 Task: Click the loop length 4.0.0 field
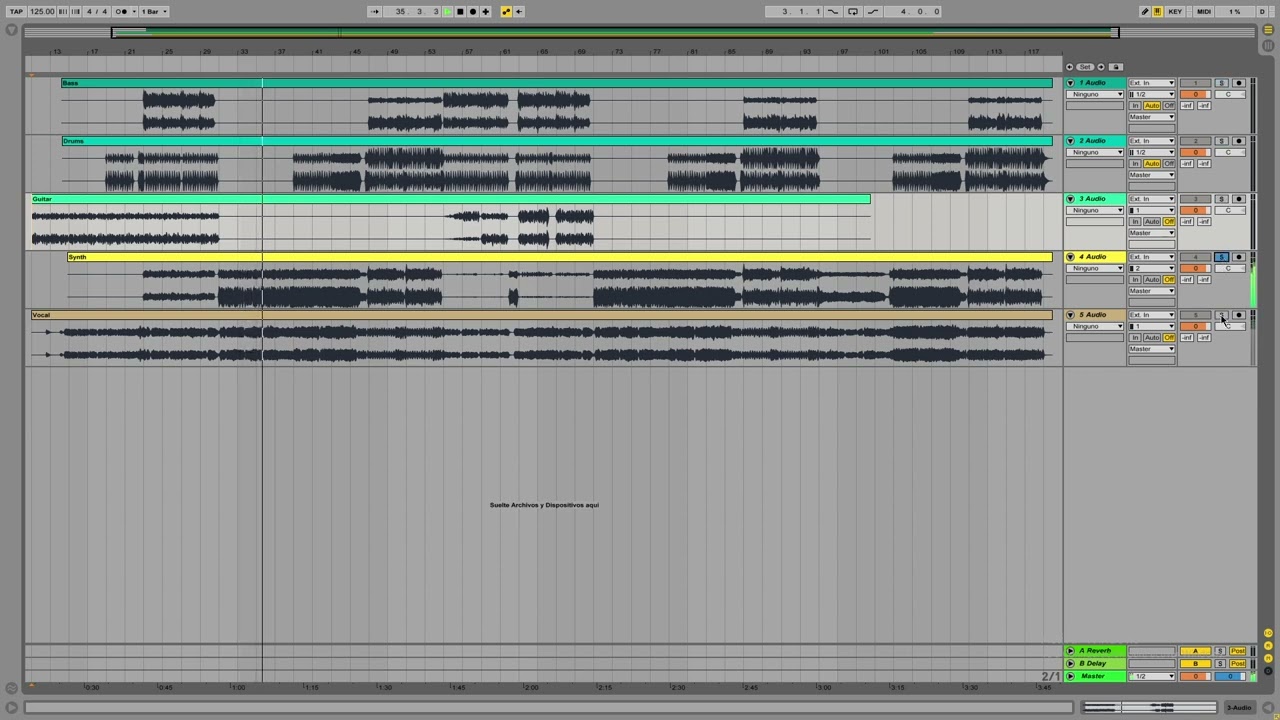[913, 11]
